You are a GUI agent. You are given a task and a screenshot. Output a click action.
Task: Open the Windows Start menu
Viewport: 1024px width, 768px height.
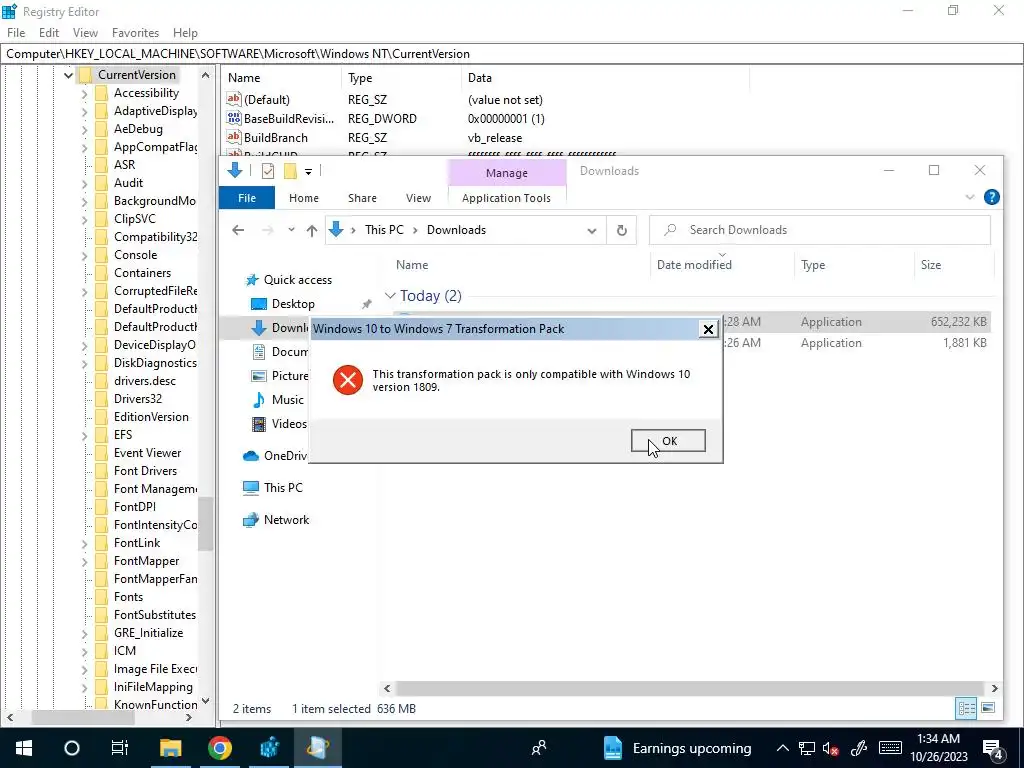[24, 748]
